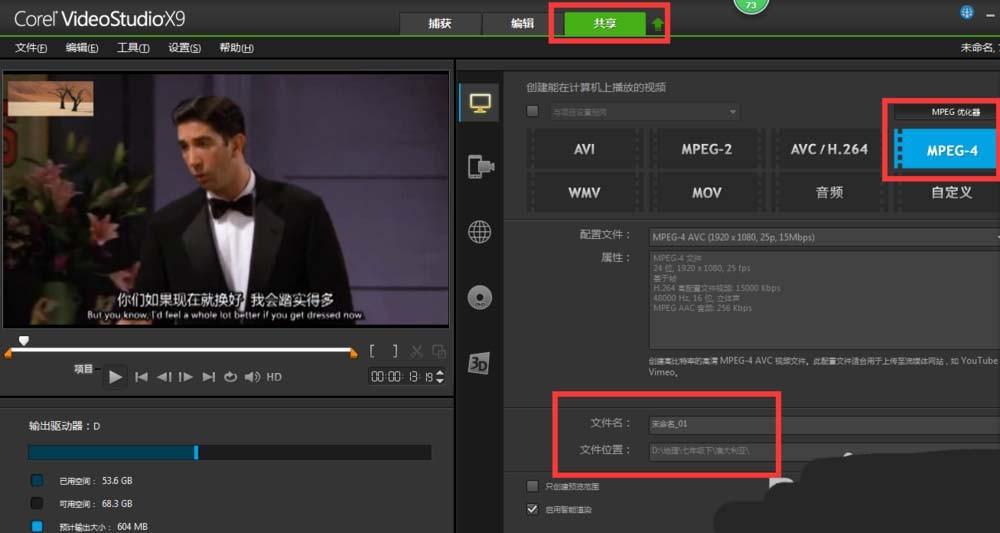Open the 文件 menu
The height and width of the screenshot is (533, 1000).
(x=31, y=48)
